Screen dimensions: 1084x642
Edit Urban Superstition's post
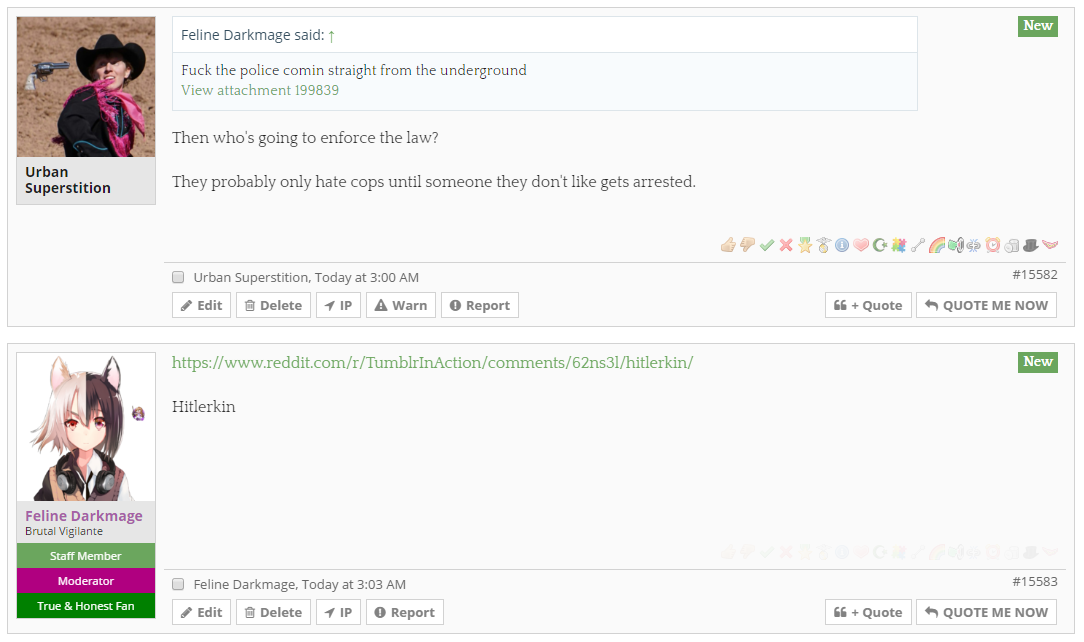[201, 305]
